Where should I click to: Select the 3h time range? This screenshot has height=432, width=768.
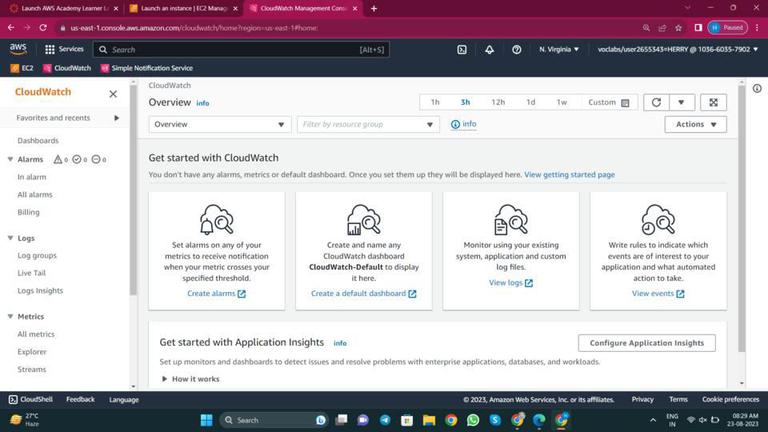(465, 102)
